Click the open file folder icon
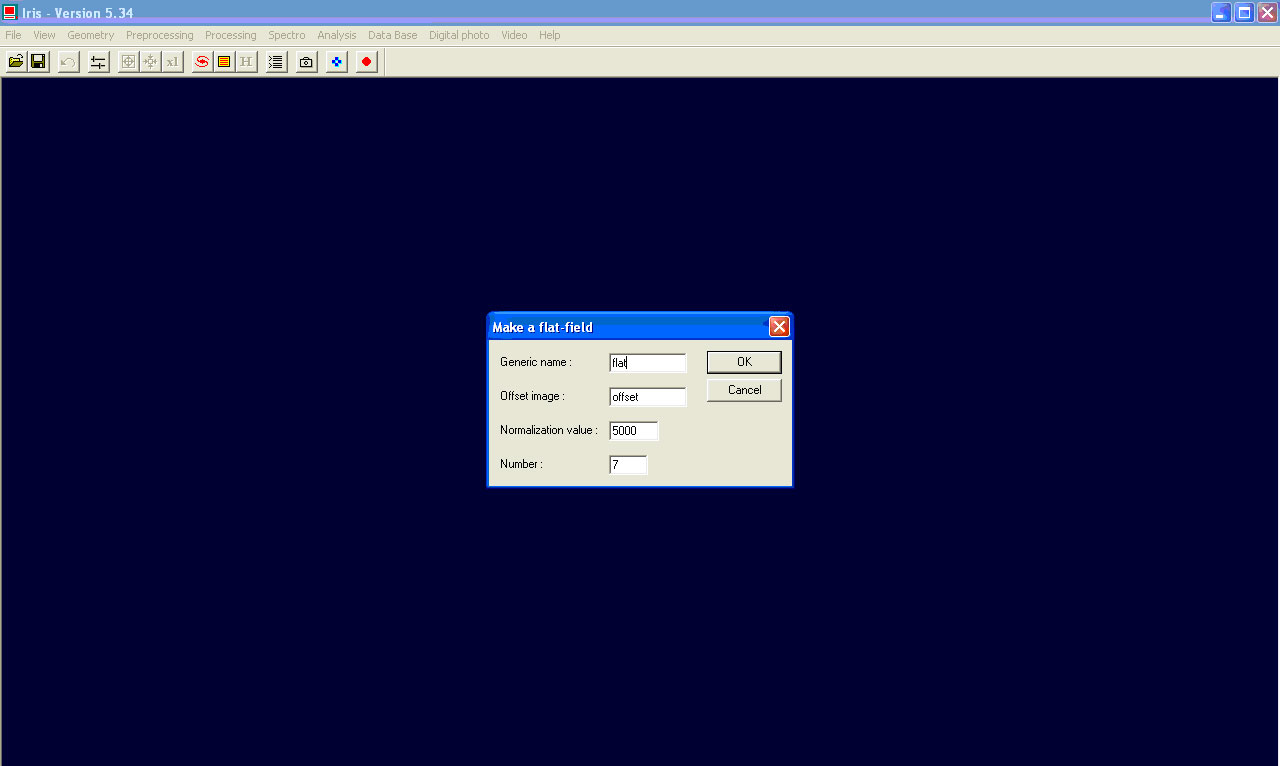Screen dimensions: 1280x766 [x=16, y=62]
